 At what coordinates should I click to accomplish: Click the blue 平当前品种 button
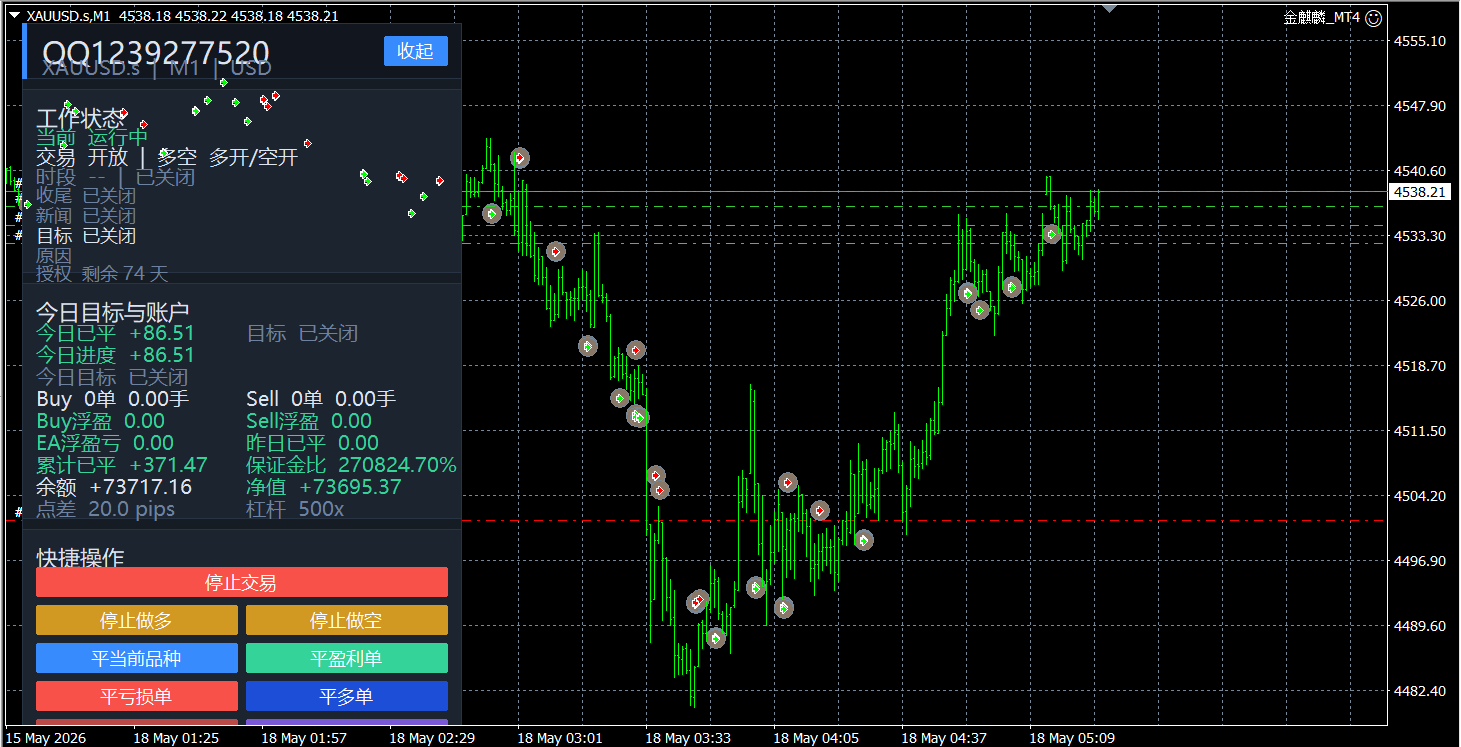(x=136, y=658)
